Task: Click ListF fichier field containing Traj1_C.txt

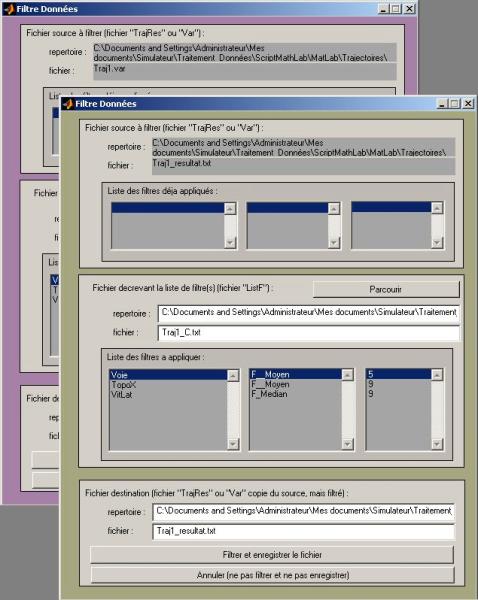Action: point(308,333)
